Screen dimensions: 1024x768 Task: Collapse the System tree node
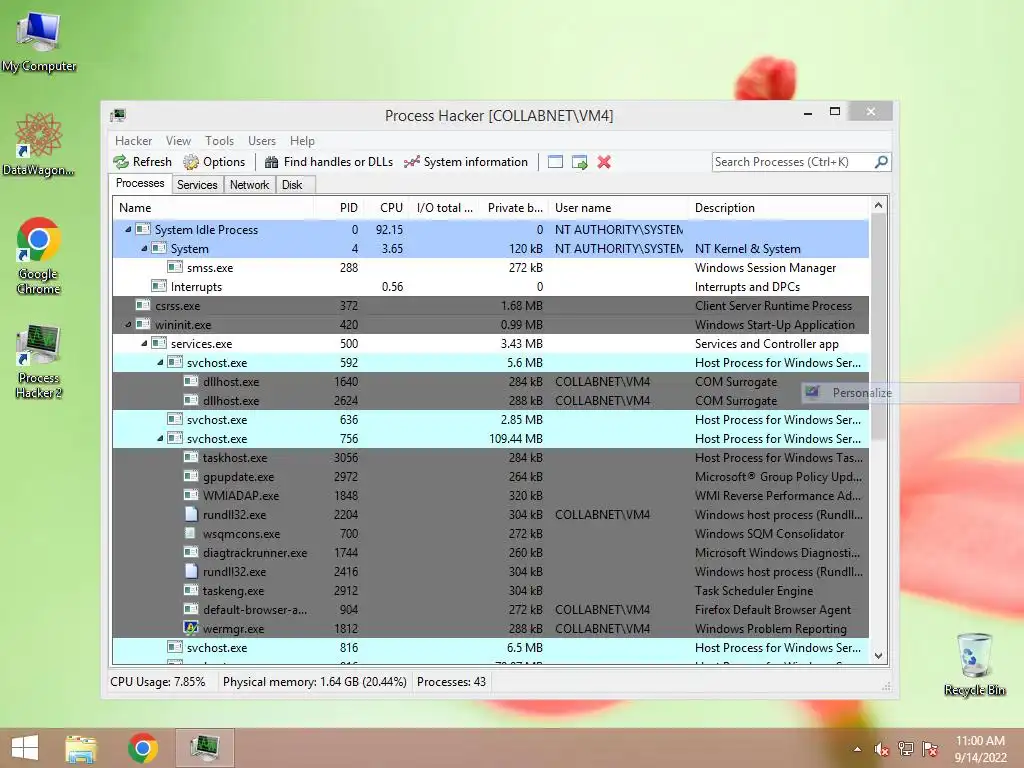(x=144, y=249)
